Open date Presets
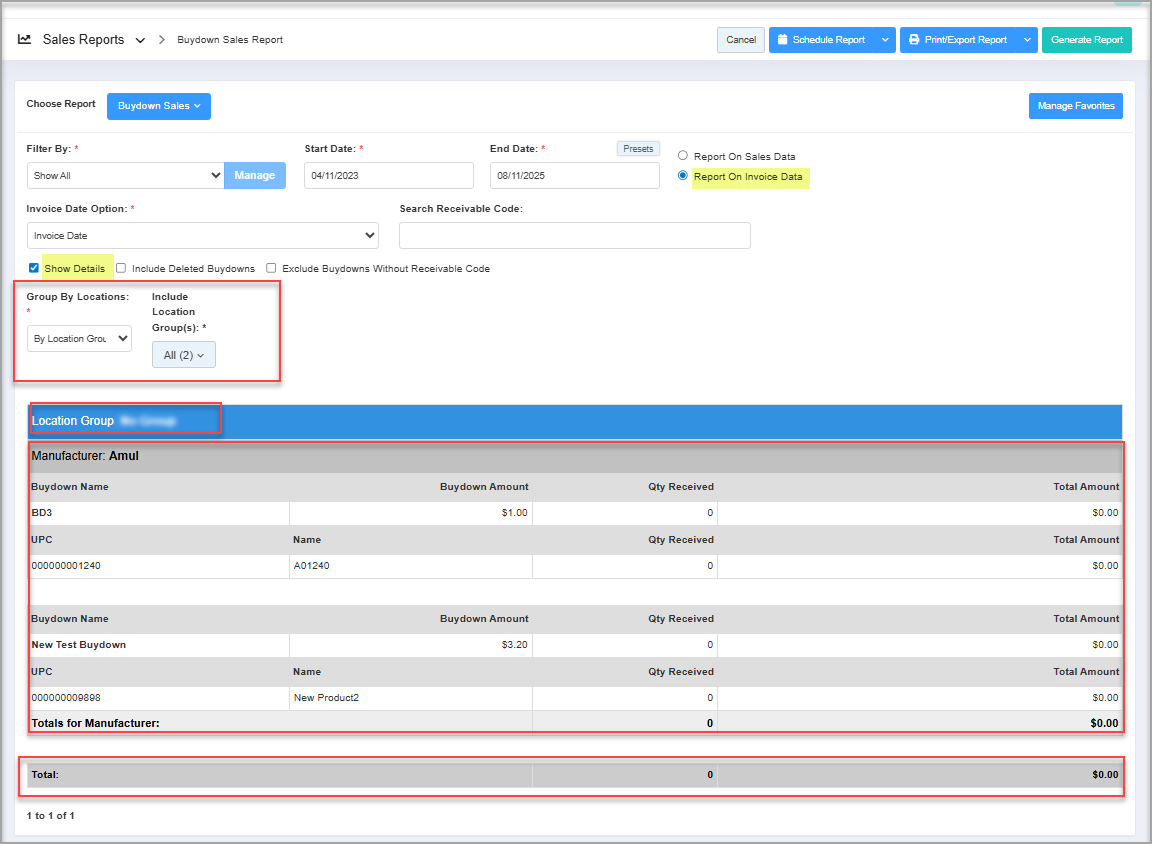Image resolution: width=1152 pixels, height=844 pixels. (638, 149)
